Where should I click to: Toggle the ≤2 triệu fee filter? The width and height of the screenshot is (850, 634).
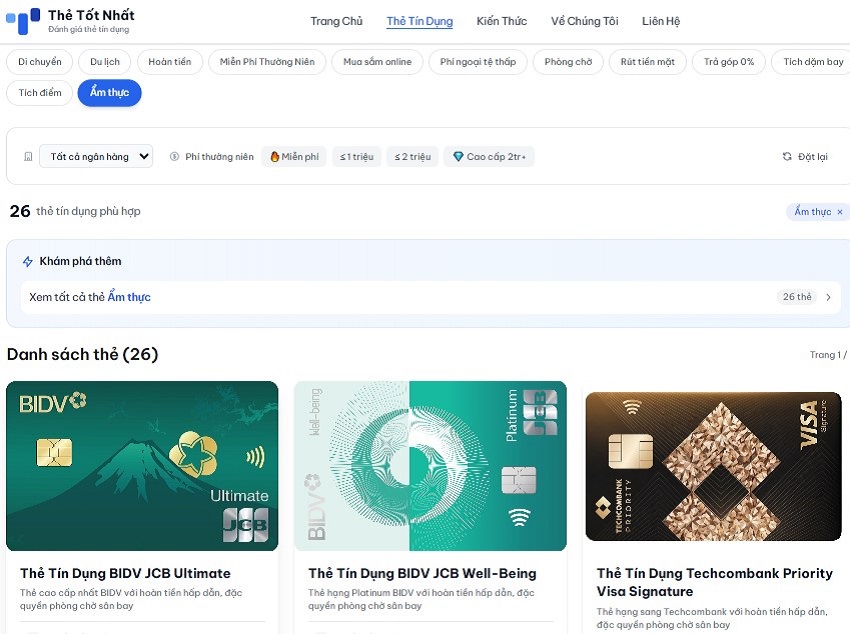(412, 157)
